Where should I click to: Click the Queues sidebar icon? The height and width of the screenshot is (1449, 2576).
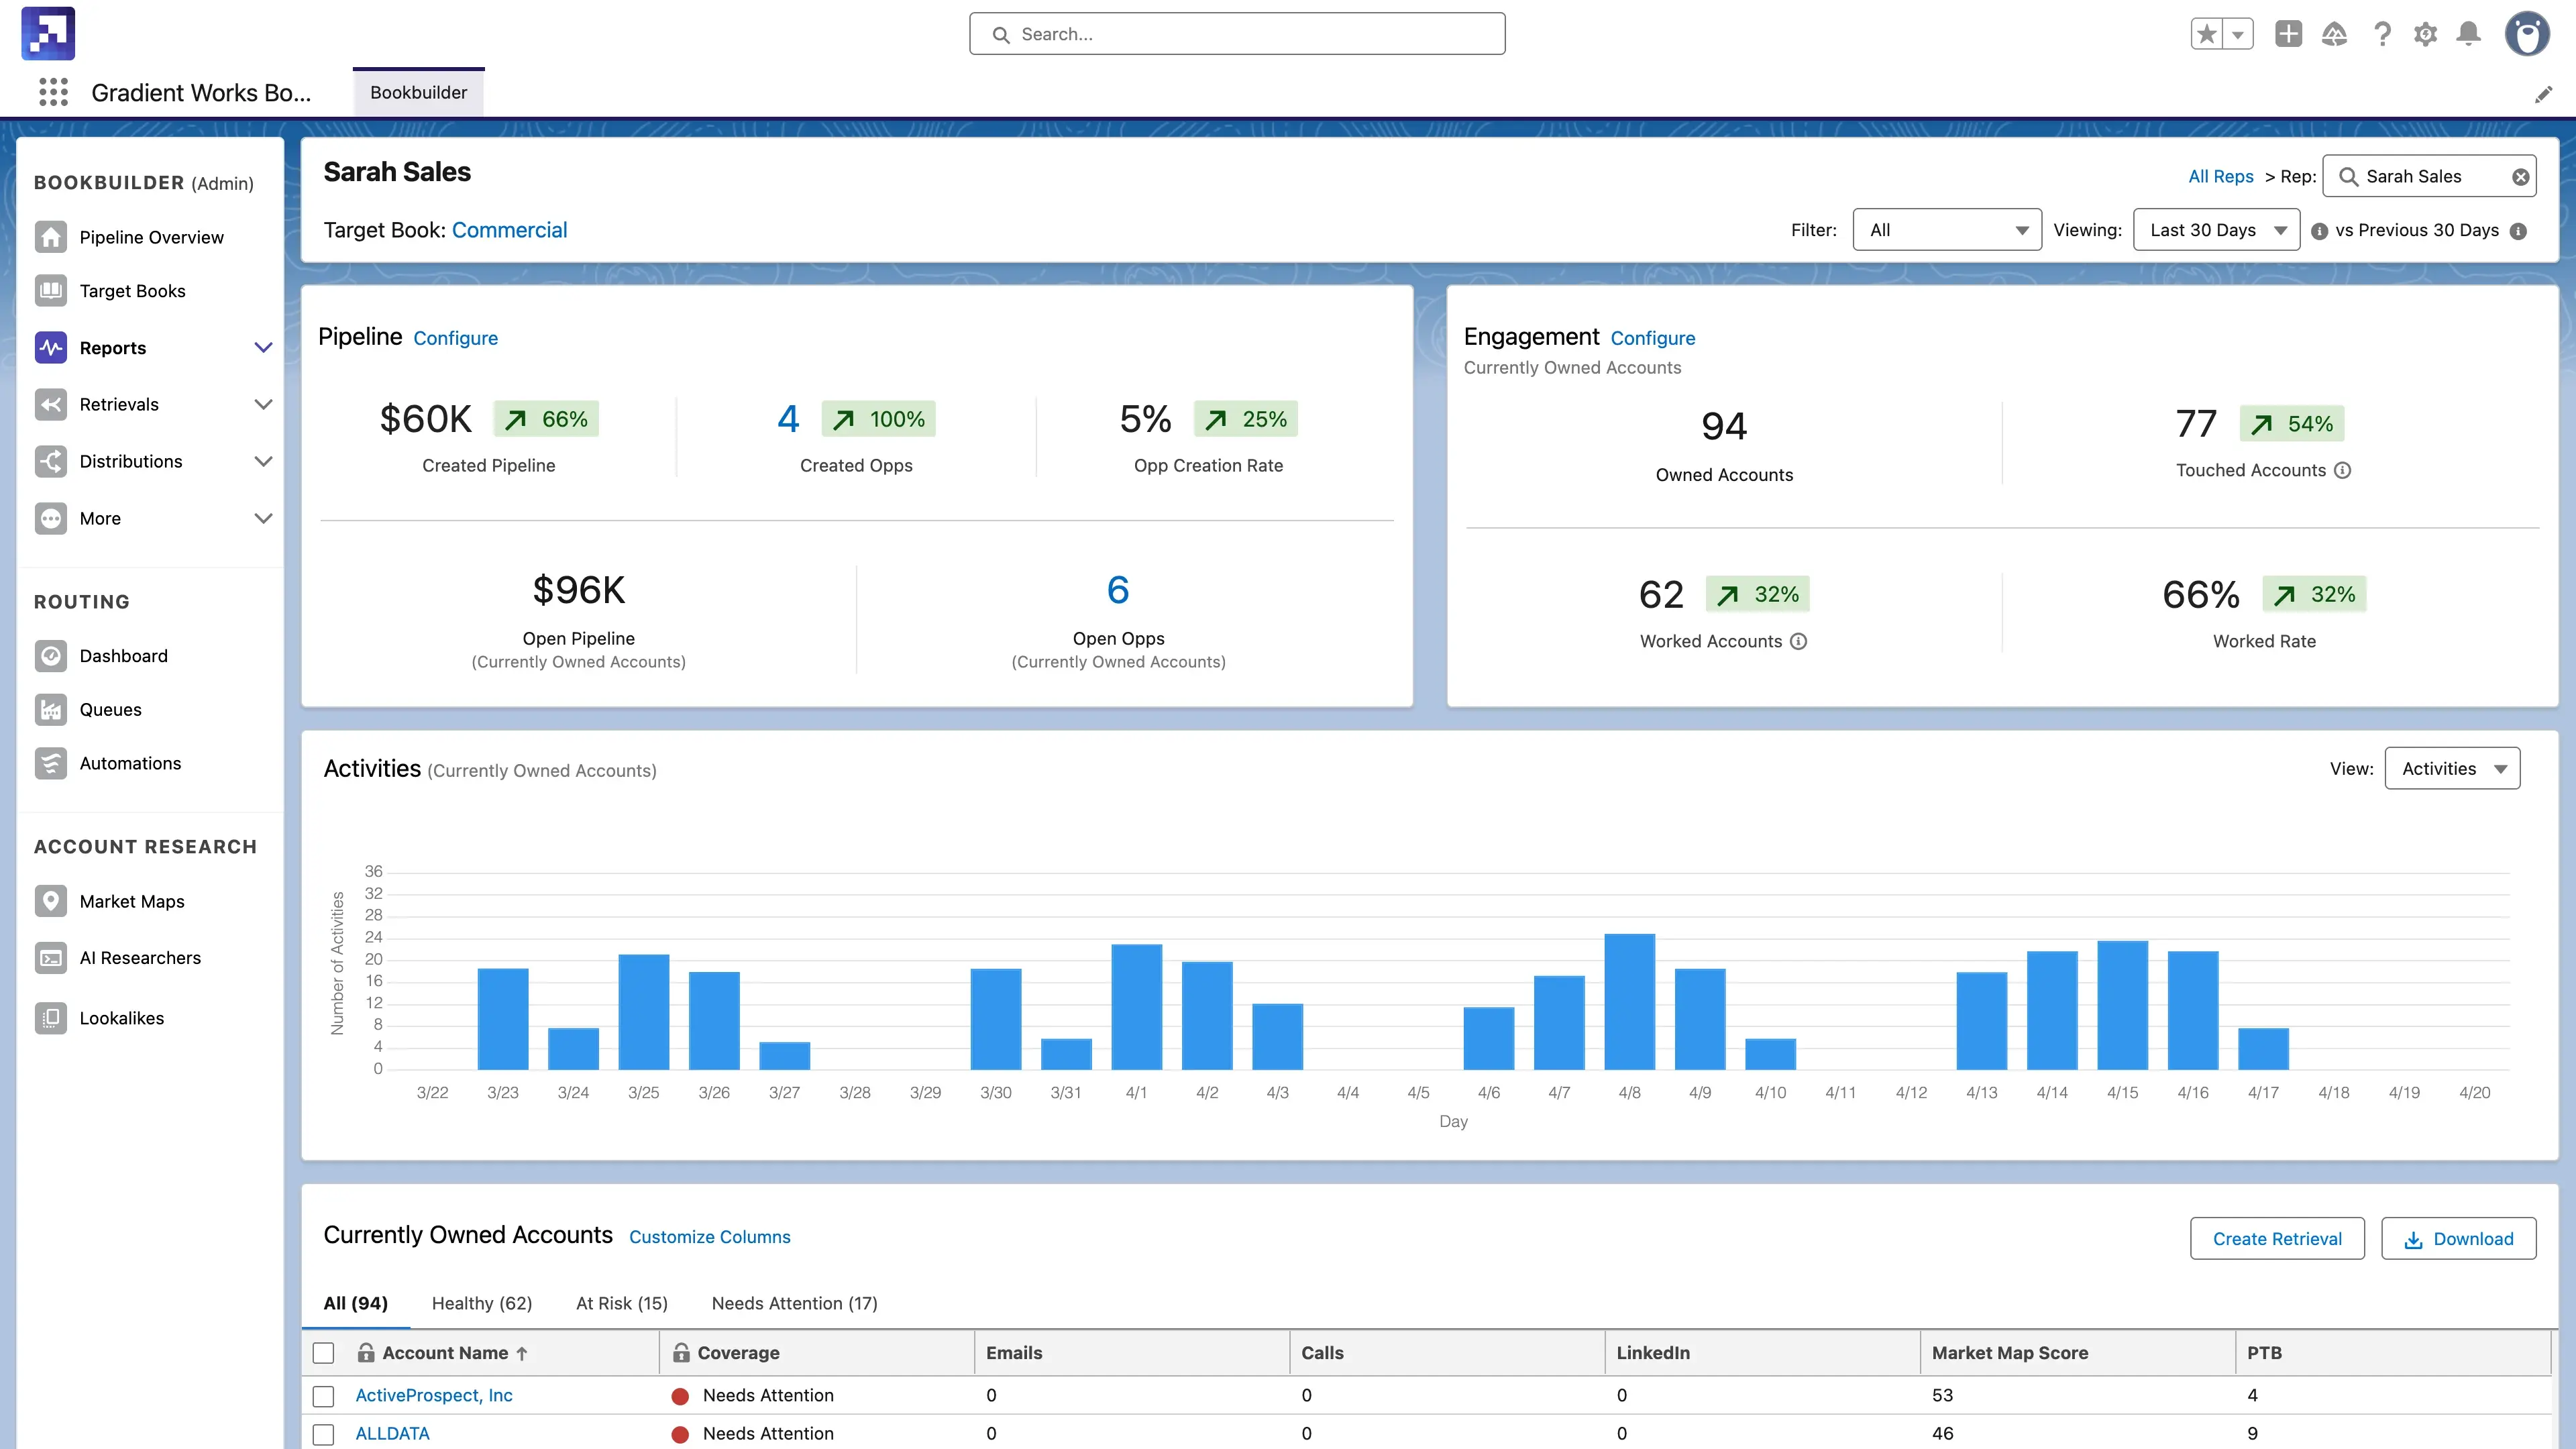[x=50, y=710]
